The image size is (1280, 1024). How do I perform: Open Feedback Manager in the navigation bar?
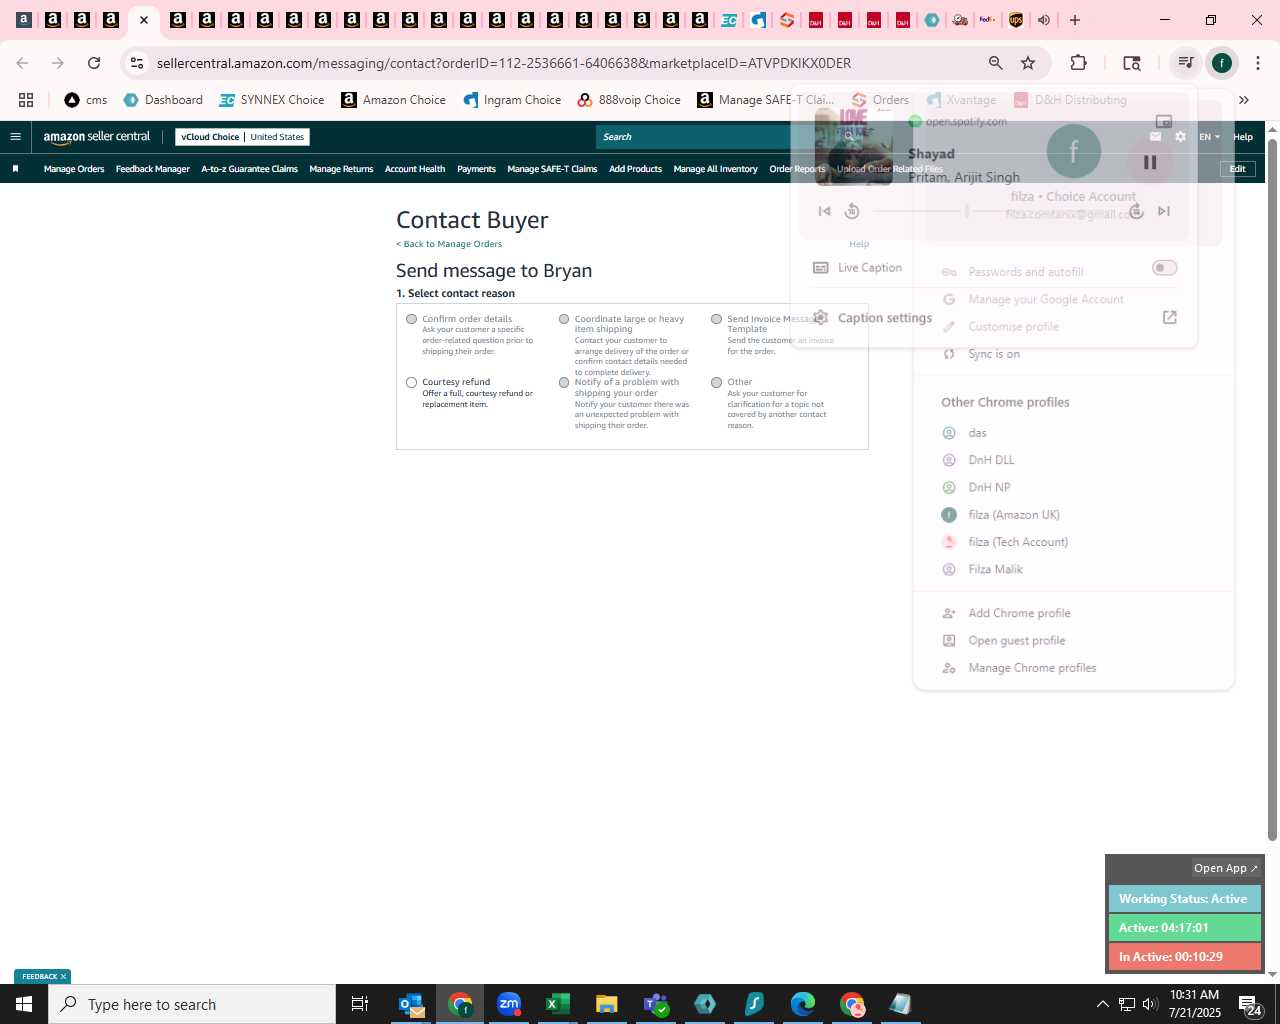coord(152,169)
